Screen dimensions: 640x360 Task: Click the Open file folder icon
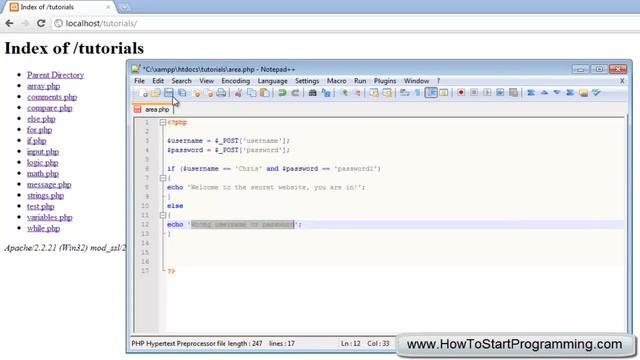156,93
